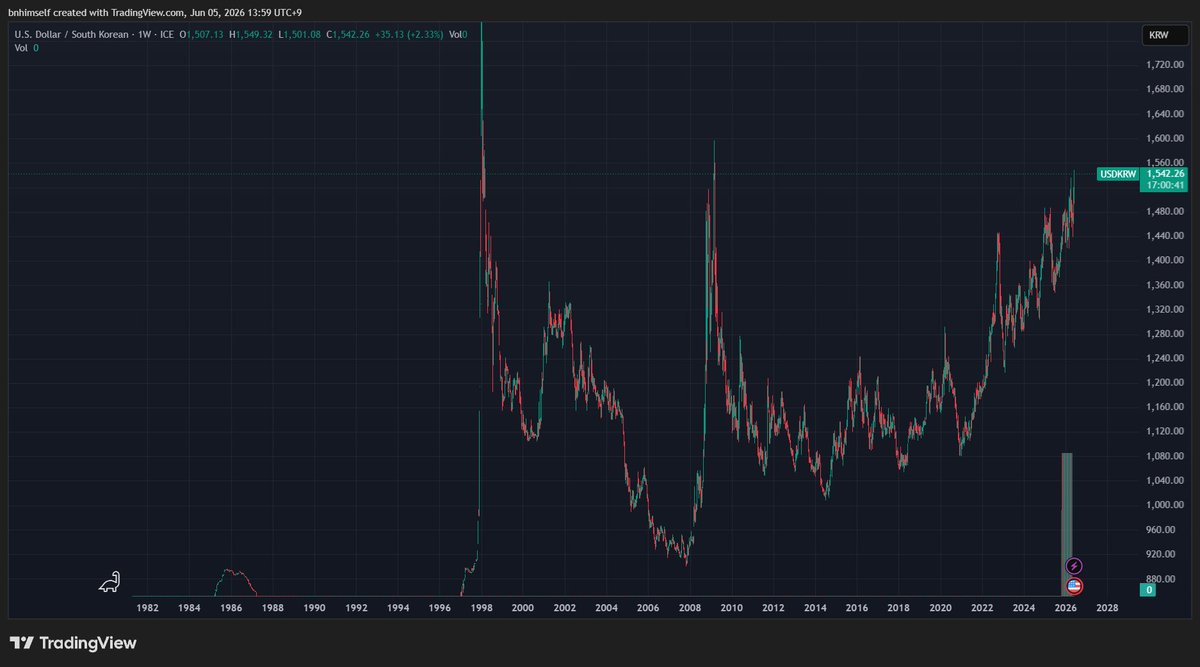Click the close value C1,542.26
The height and width of the screenshot is (667, 1200).
(x=348, y=34)
